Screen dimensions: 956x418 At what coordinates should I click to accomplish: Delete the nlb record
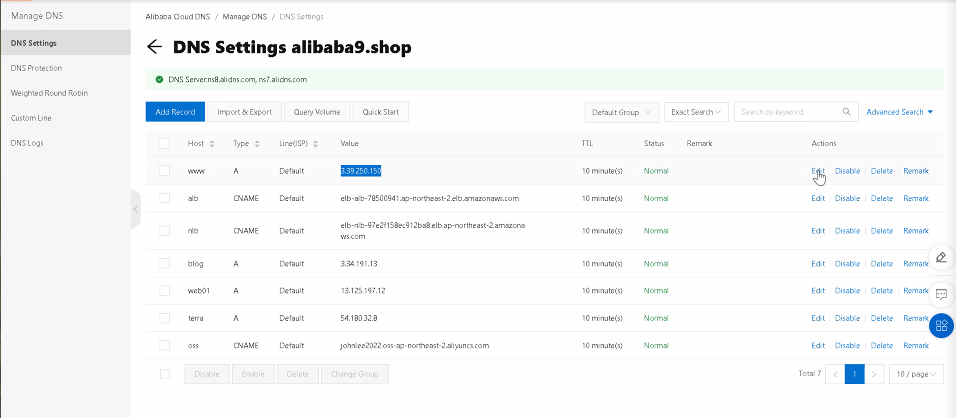click(x=882, y=231)
